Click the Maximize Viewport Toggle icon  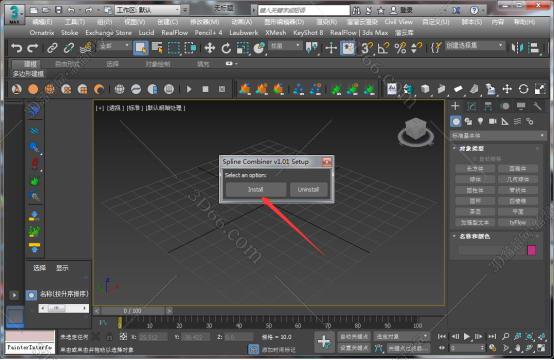[x=541, y=348]
